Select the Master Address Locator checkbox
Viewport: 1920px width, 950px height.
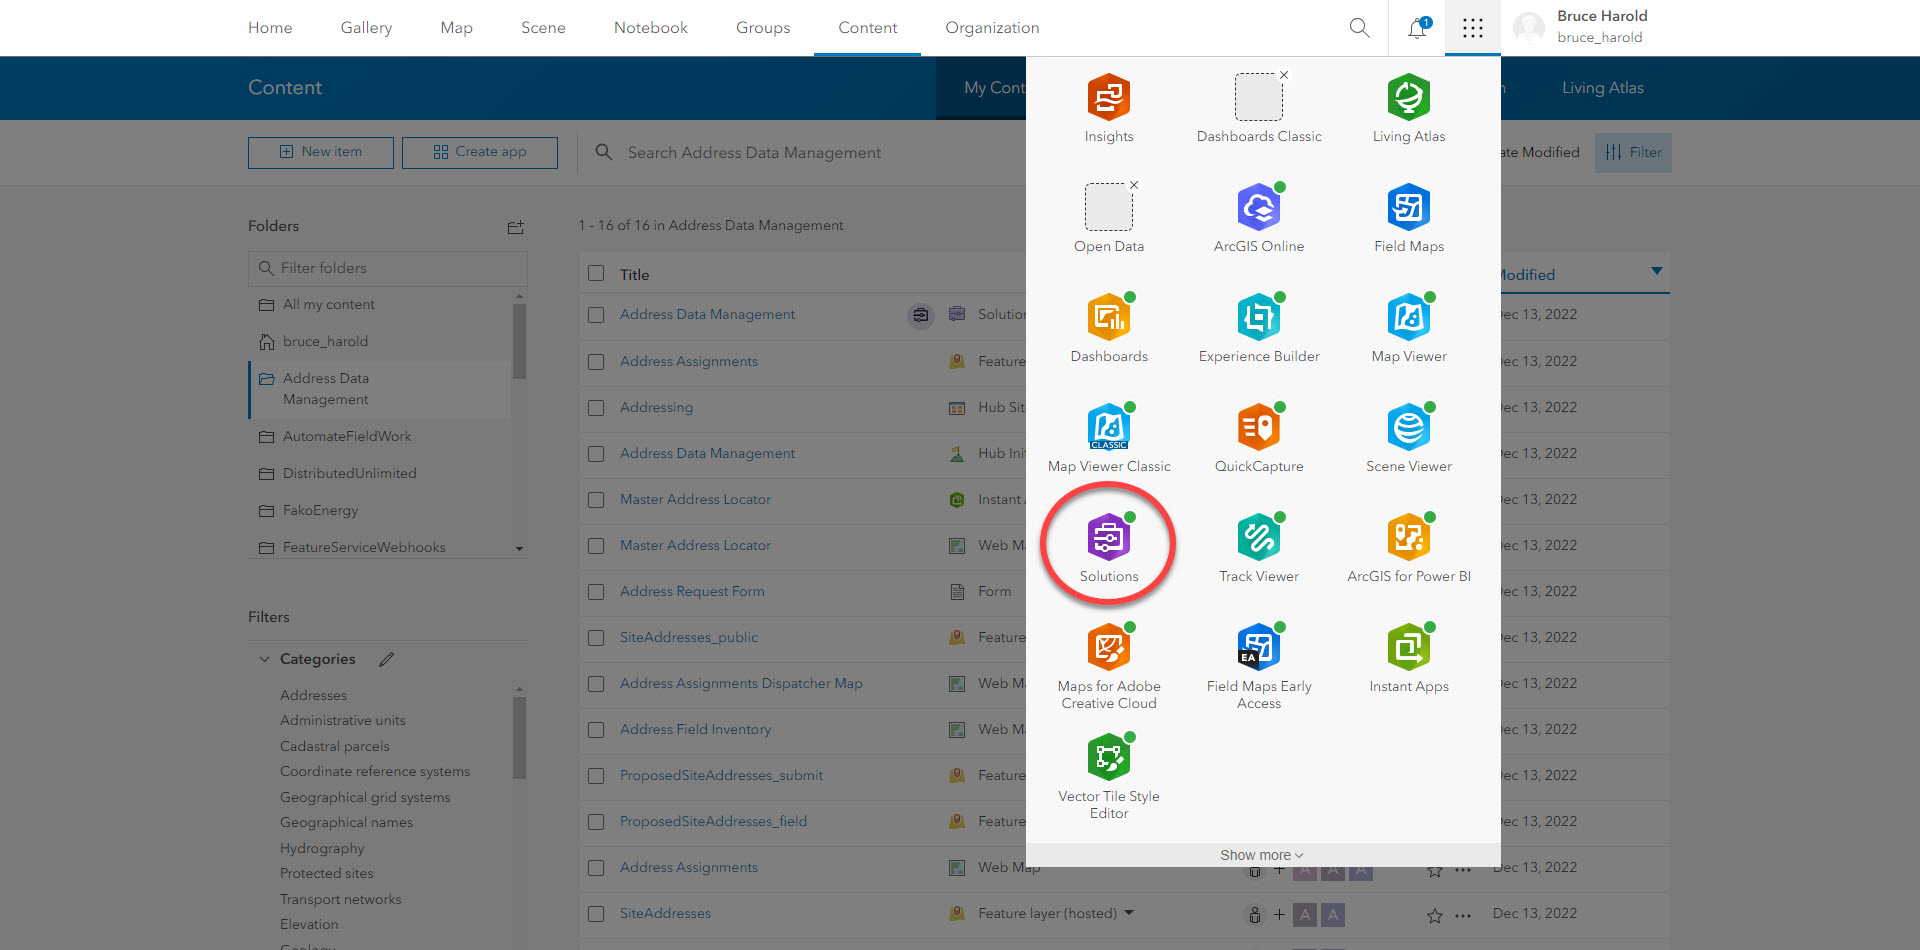[x=595, y=501]
